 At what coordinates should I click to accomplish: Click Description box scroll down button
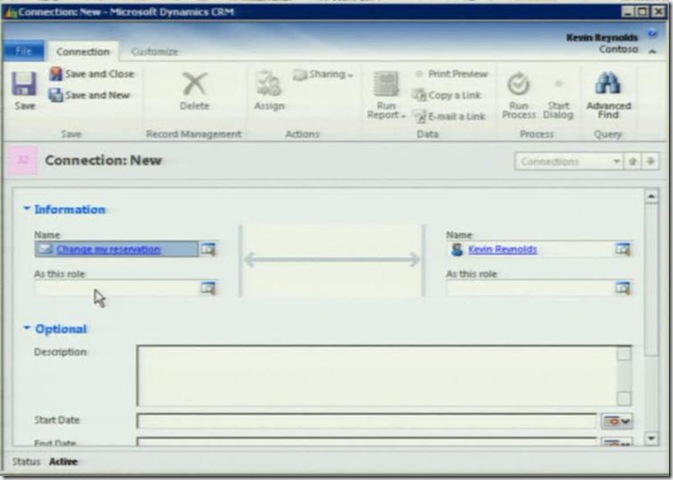tap(624, 398)
